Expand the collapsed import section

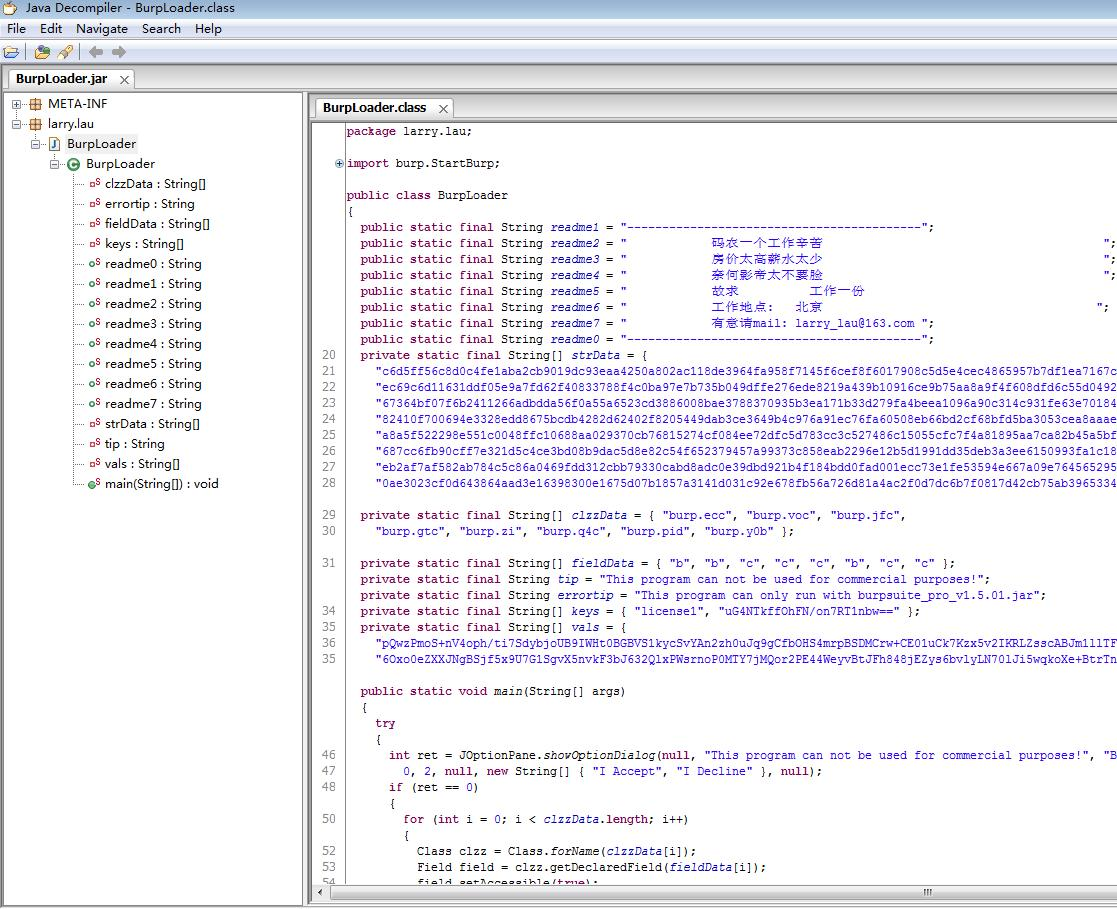(339, 163)
